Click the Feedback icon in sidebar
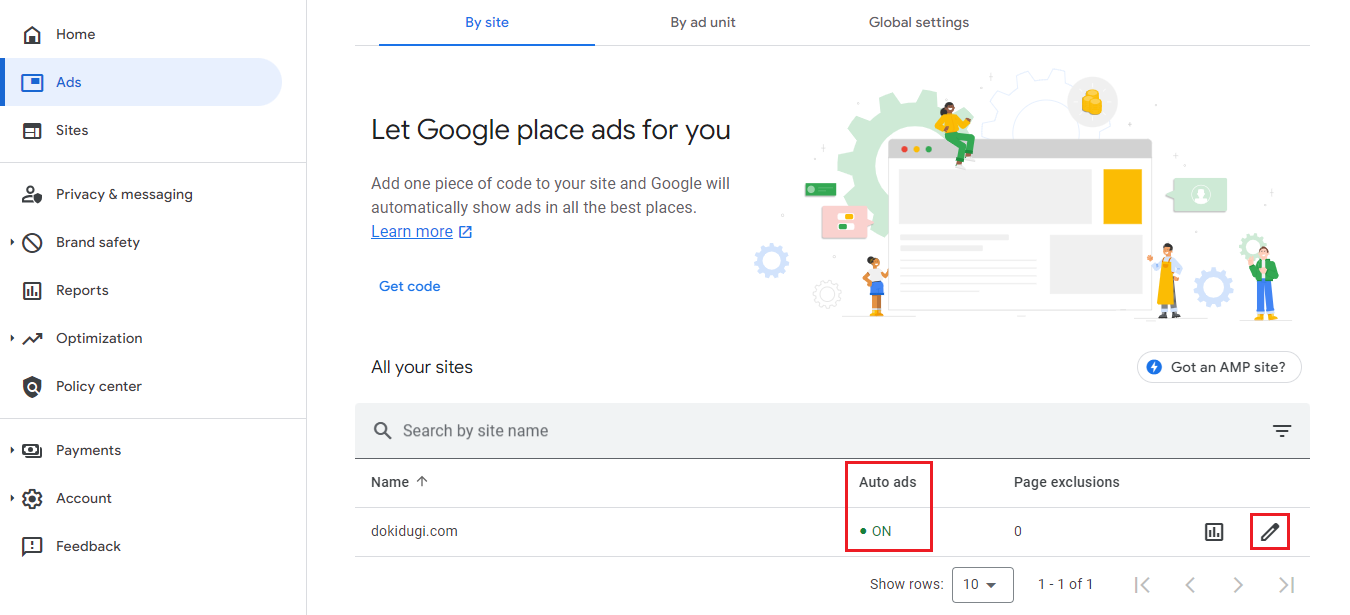Viewport: 1350px width, 615px height. click(x=32, y=547)
